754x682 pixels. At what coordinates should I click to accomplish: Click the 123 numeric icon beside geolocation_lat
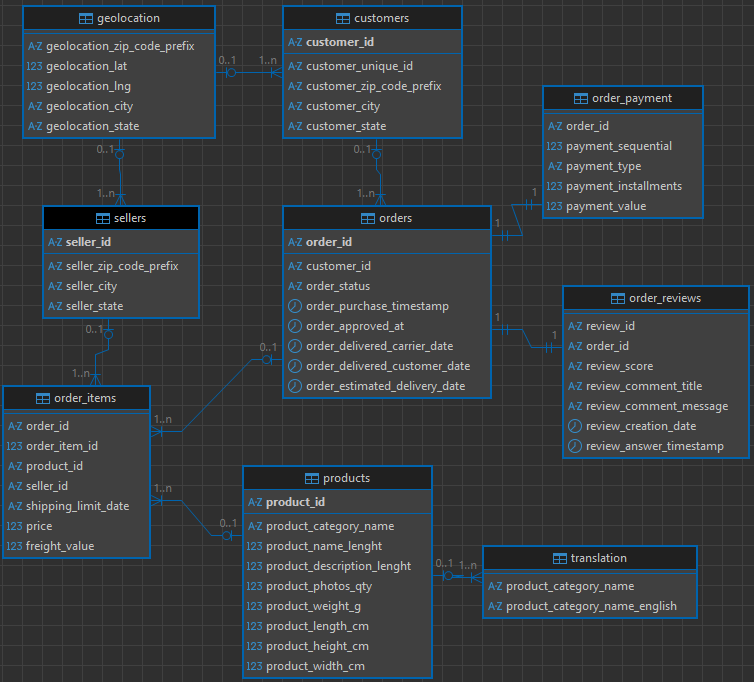(x=35, y=66)
